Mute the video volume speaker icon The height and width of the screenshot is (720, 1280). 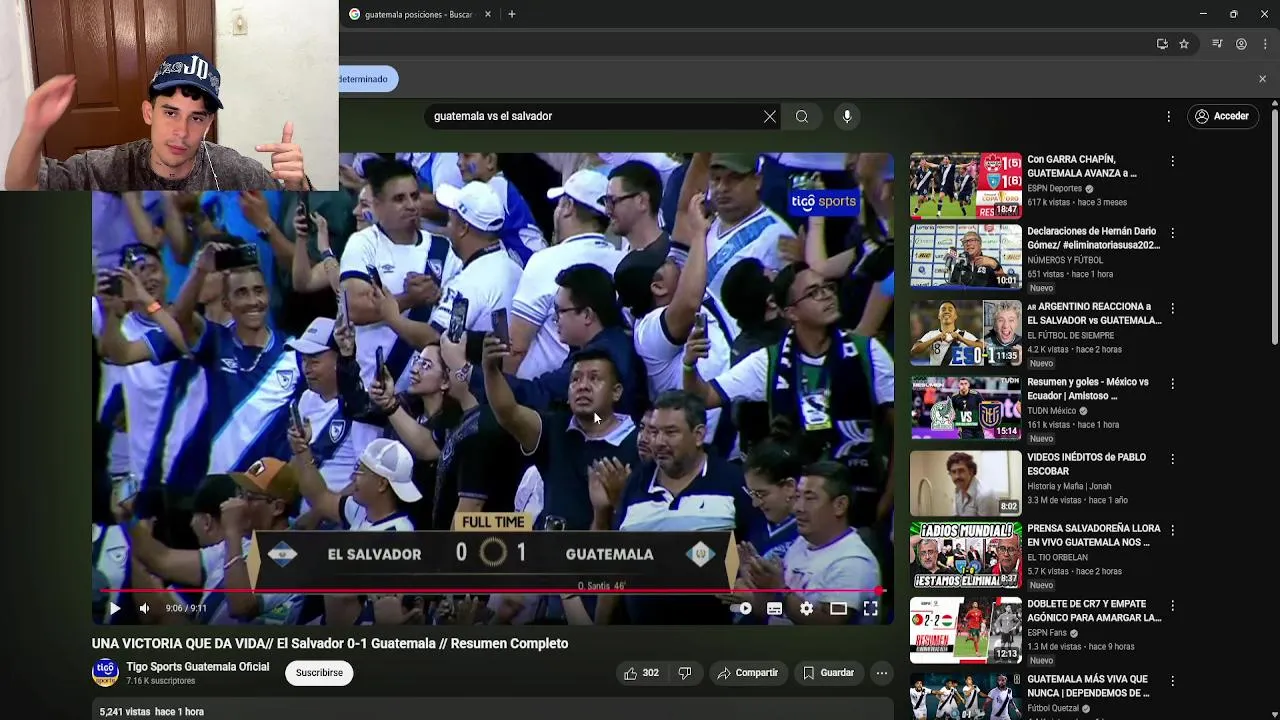tap(144, 608)
